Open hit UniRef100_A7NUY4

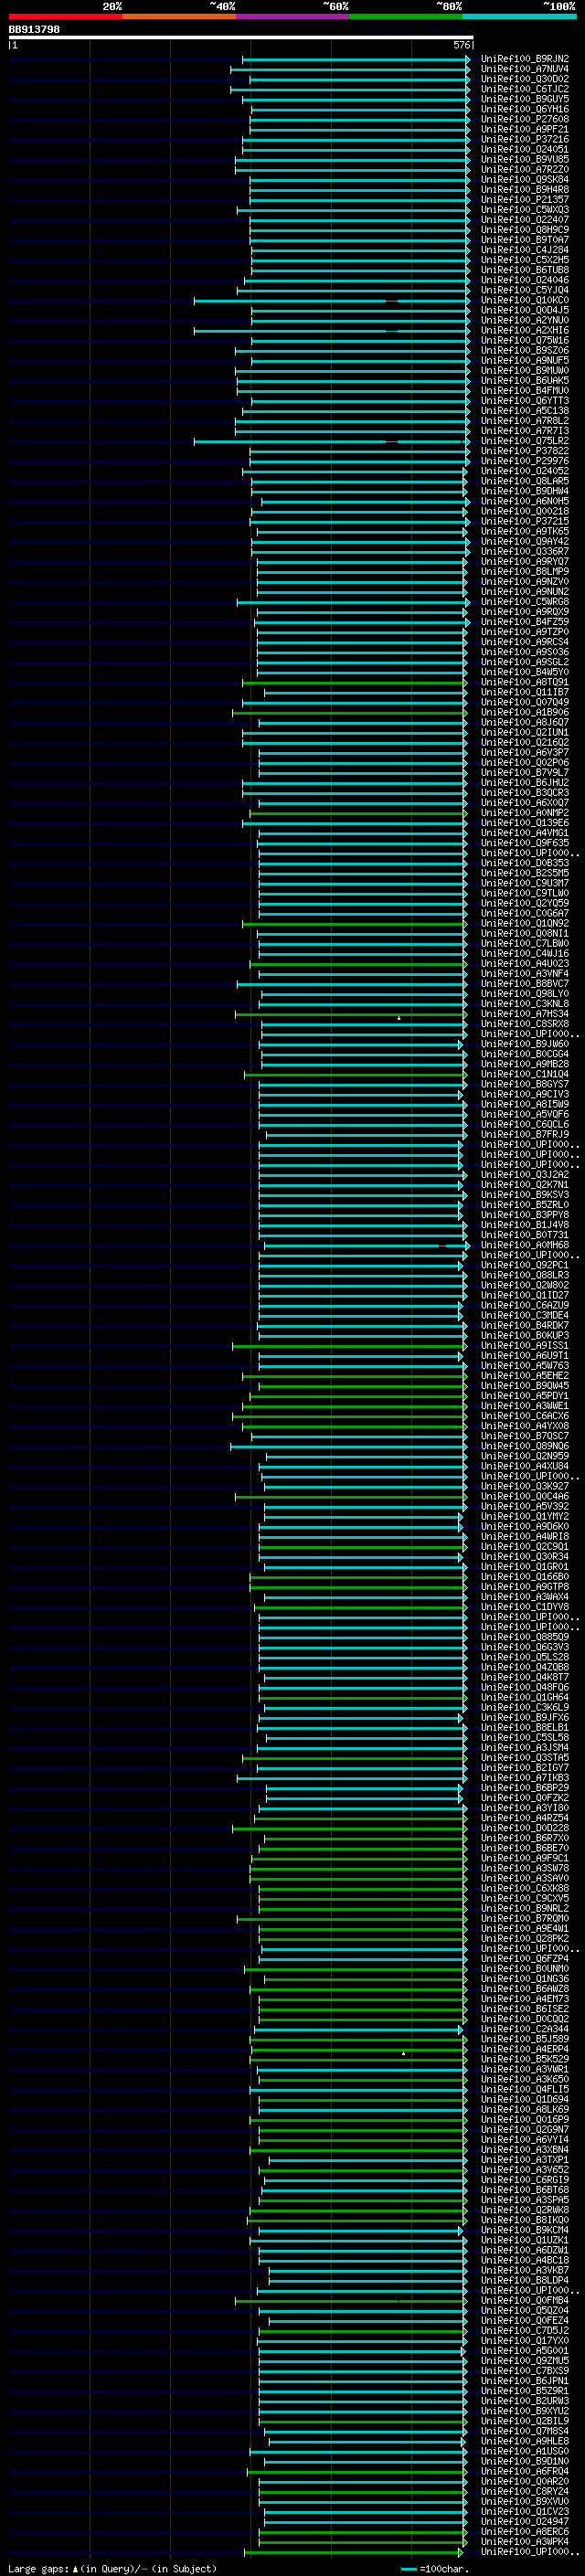point(525,69)
